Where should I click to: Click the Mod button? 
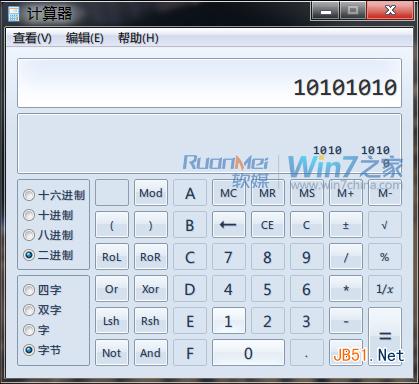tap(151, 193)
